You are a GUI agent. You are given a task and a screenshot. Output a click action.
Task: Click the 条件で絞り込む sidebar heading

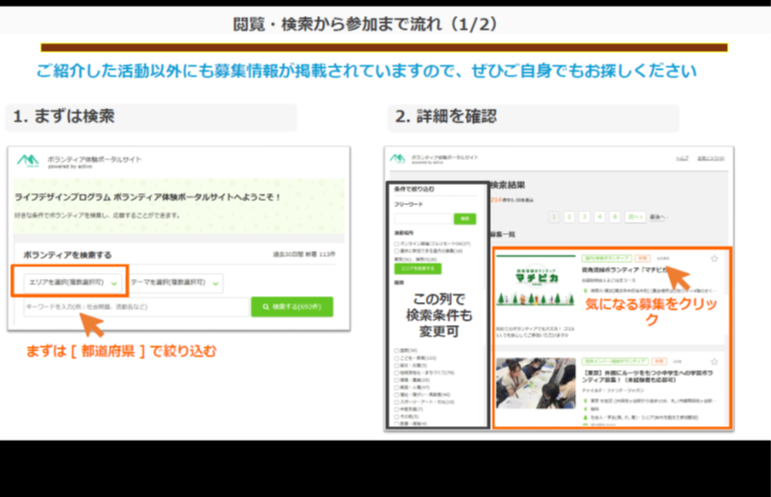point(414,189)
